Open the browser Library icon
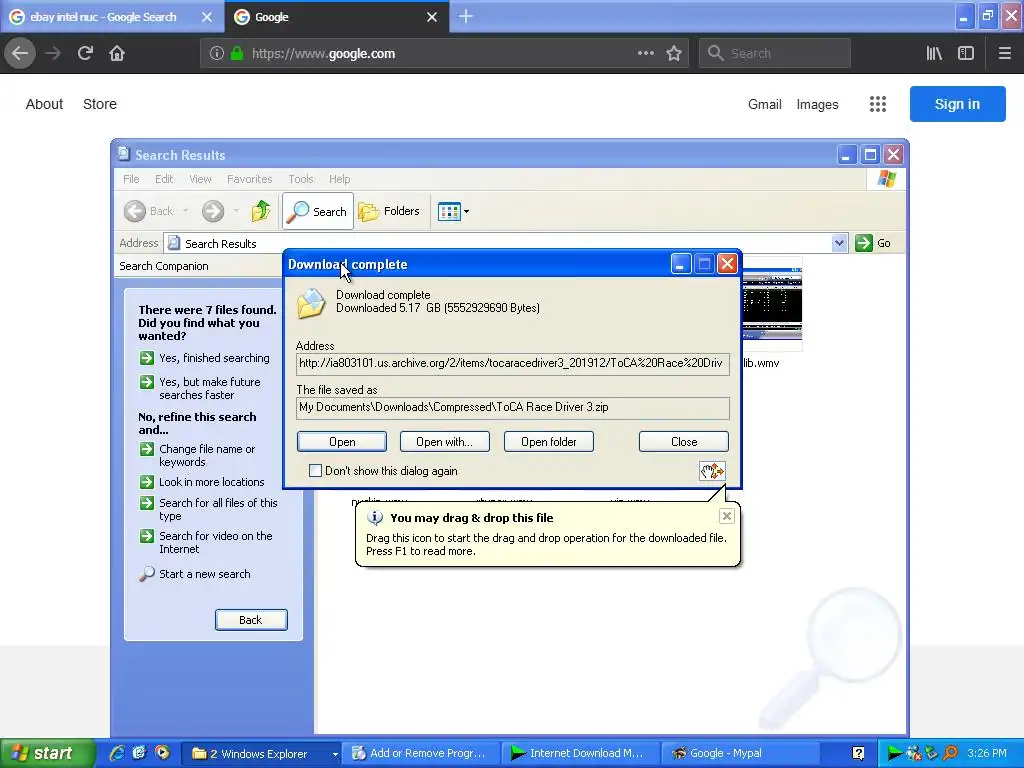Screen dimensions: 1024x768 click(934, 53)
